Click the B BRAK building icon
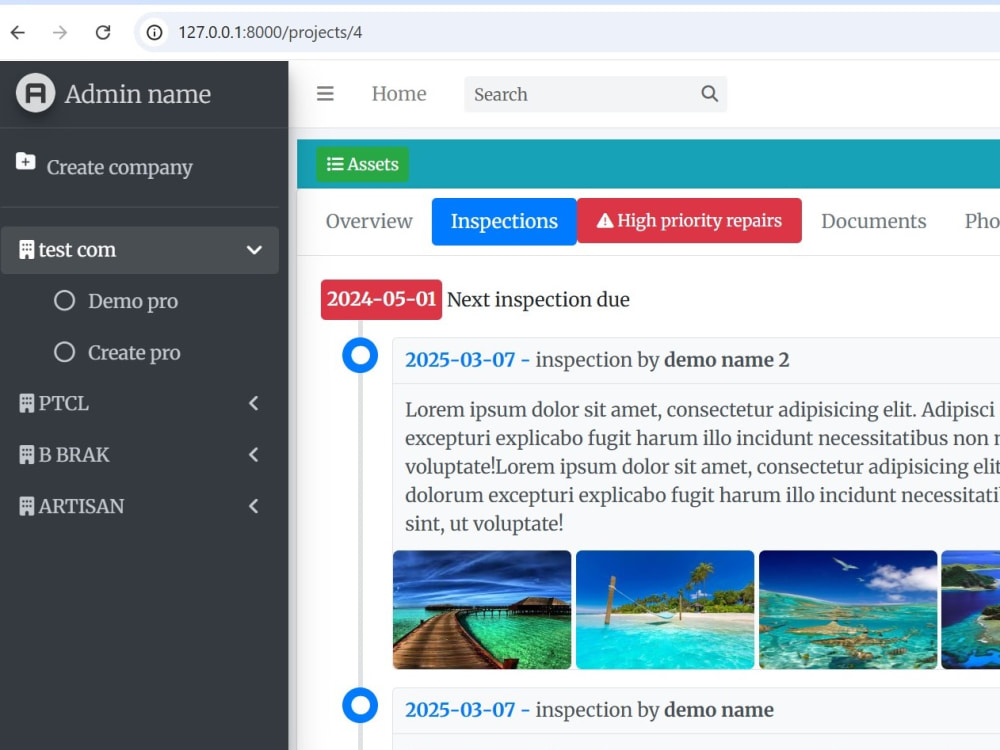The width and height of the screenshot is (1000, 750). [x=27, y=455]
